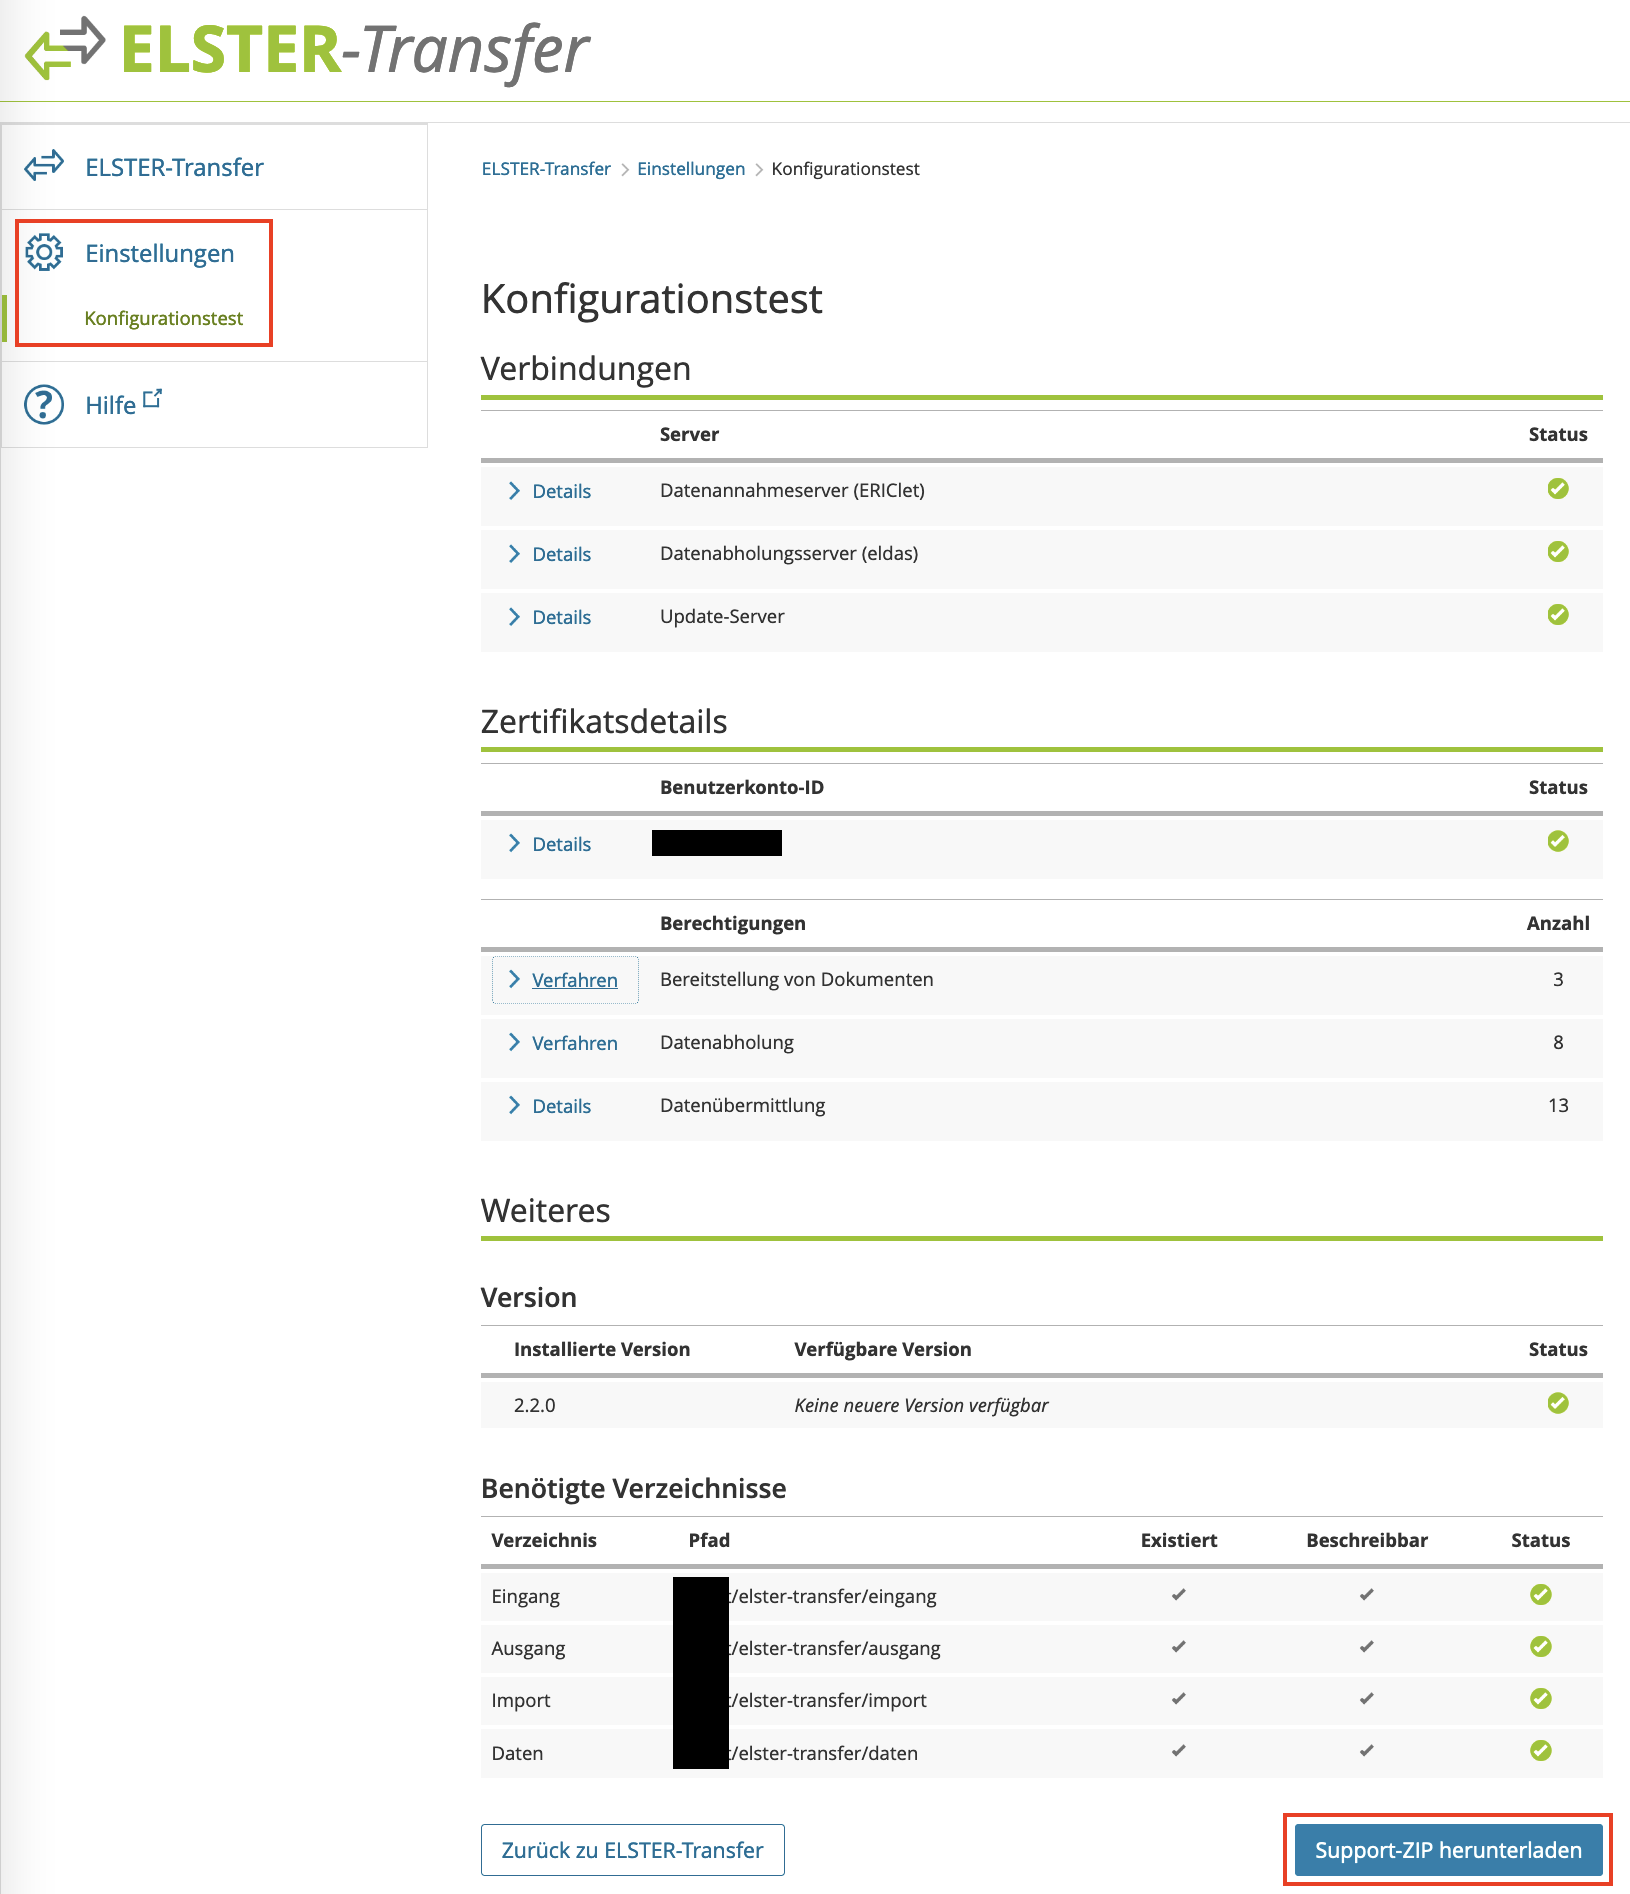This screenshot has width=1630, height=1894.
Task: Click the Hilfe question mark icon
Action: (x=44, y=404)
